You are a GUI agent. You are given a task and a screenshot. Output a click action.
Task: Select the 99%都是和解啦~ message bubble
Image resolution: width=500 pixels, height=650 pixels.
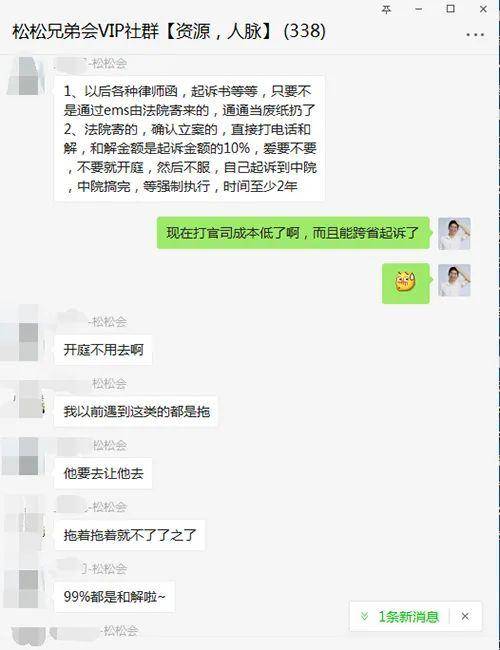click(x=114, y=597)
